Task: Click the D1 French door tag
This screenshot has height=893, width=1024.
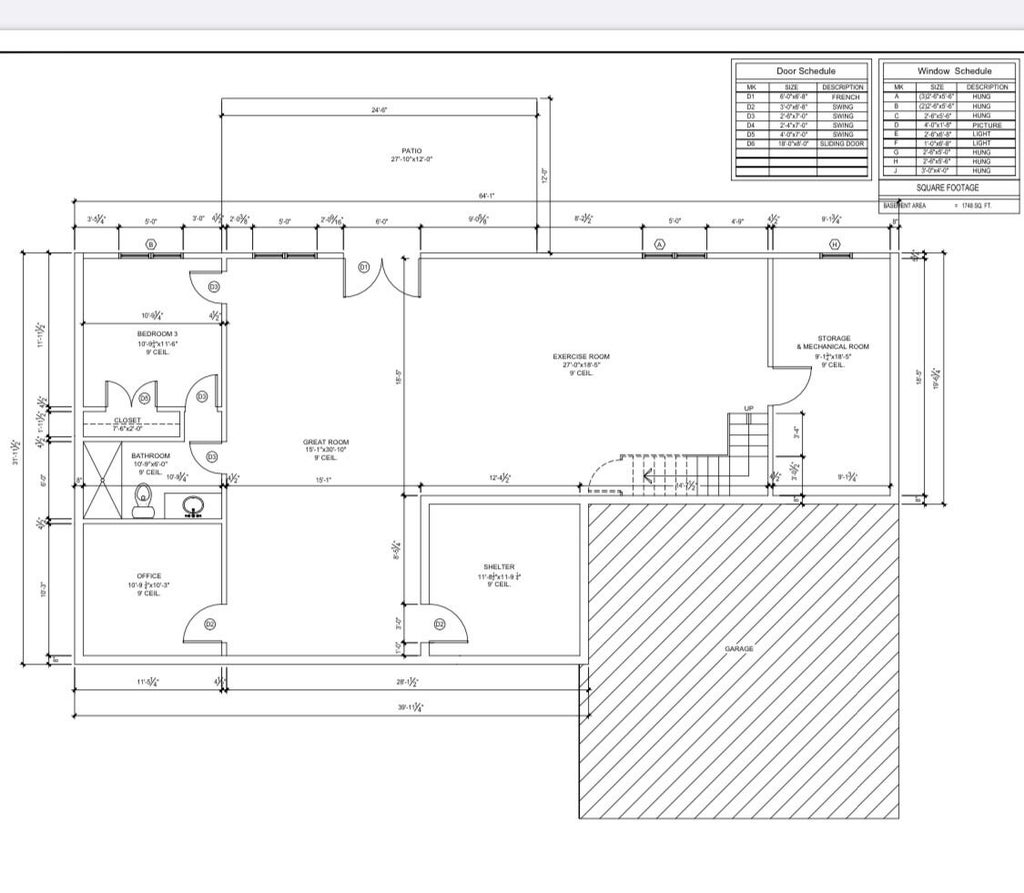Action: pos(364,267)
